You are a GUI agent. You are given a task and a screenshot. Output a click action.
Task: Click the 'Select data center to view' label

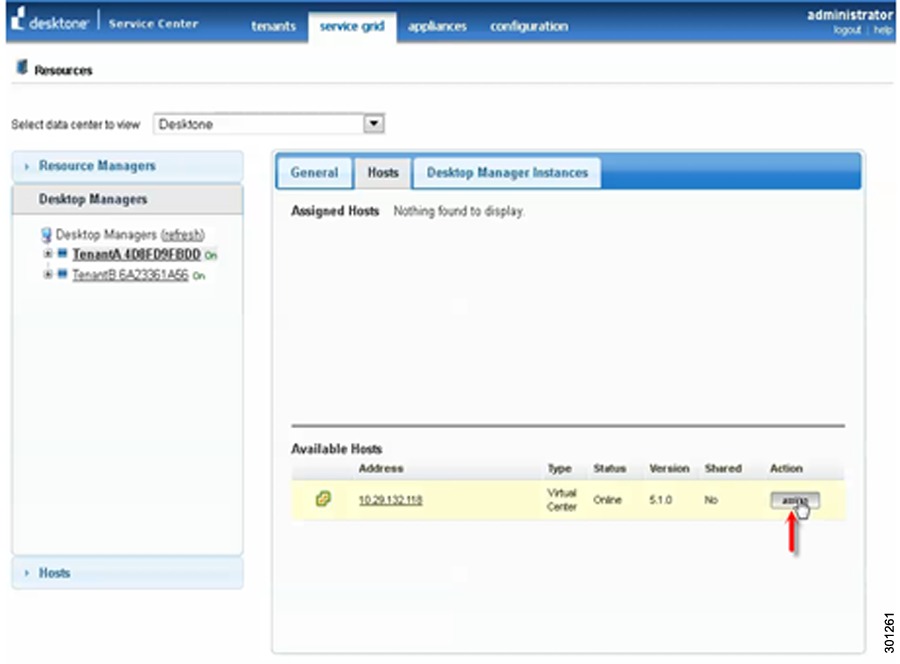76,125
